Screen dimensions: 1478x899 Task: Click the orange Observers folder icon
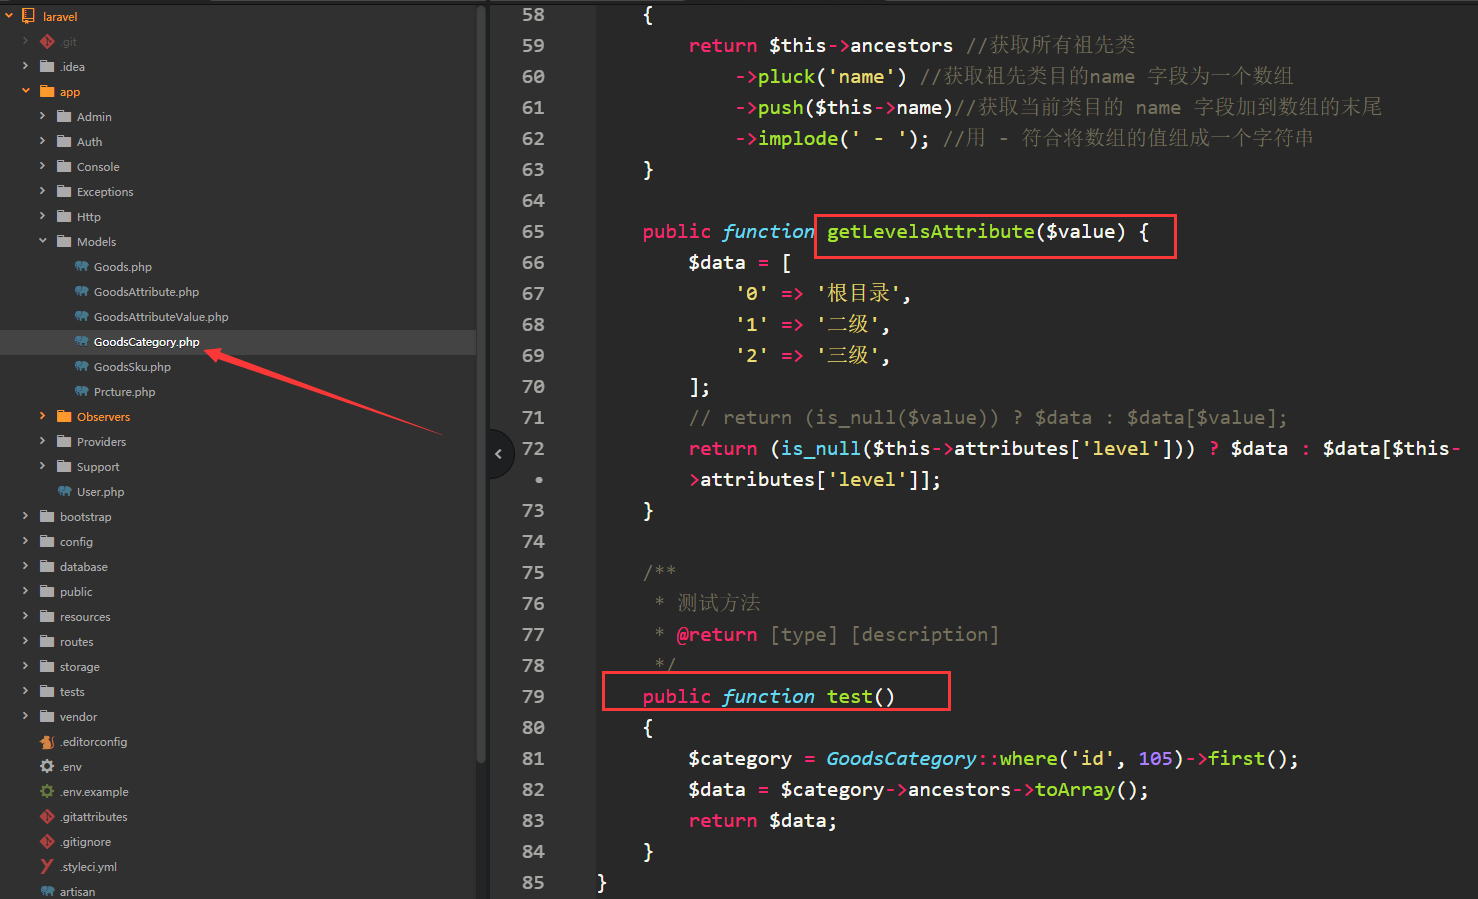[64, 416]
